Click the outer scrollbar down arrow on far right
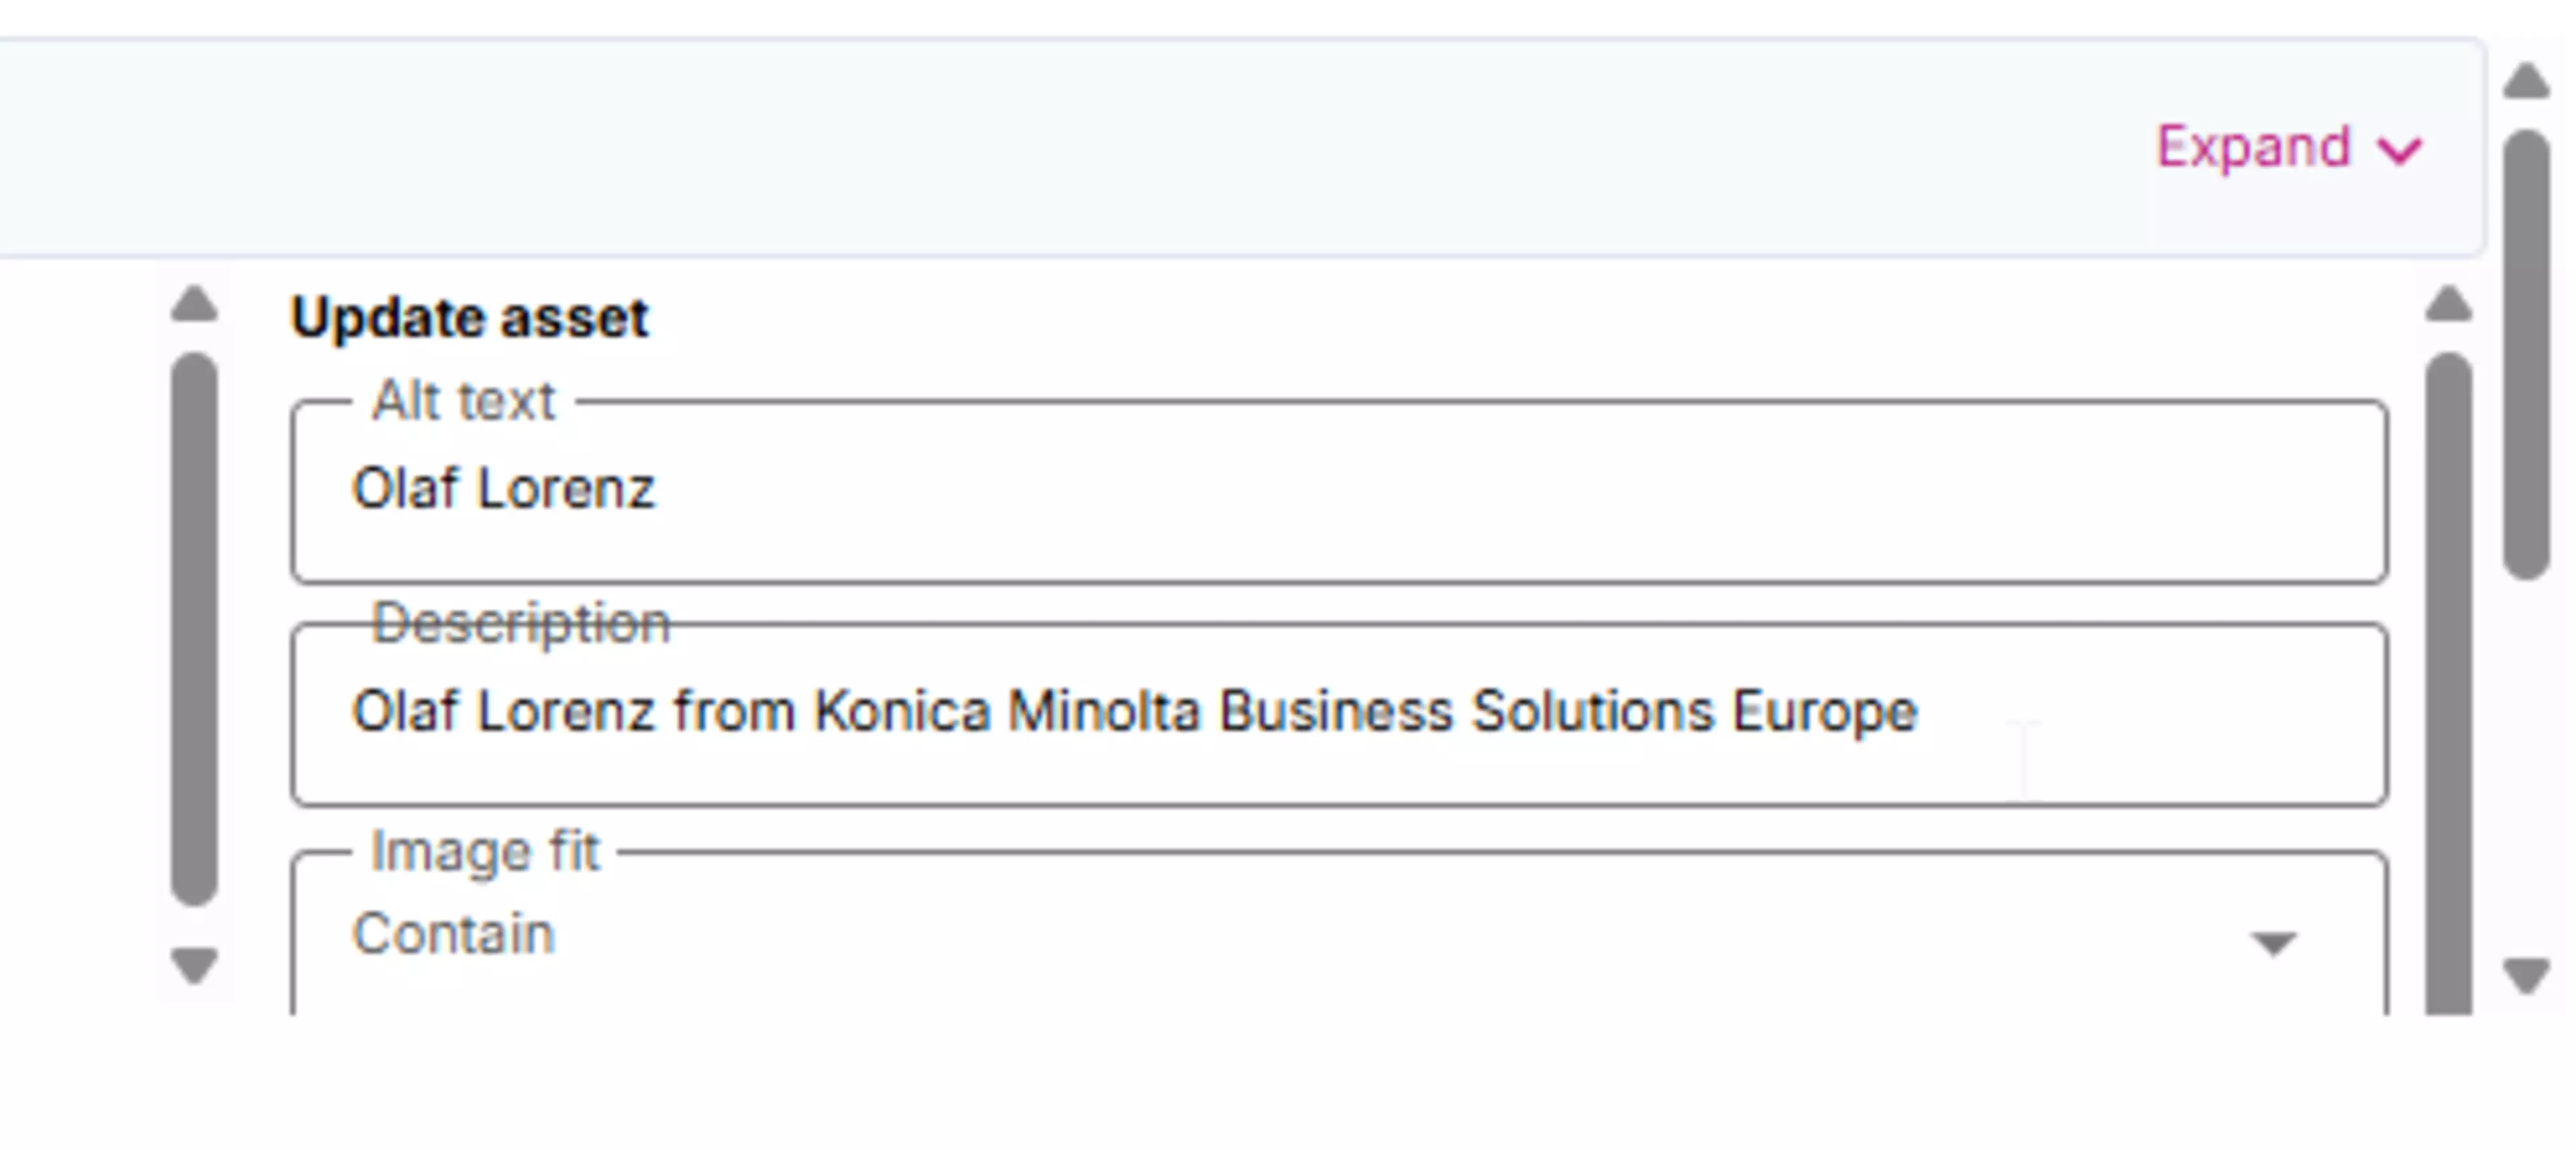The height and width of the screenshot is (1150, 2576). [x=2526, y=974]
